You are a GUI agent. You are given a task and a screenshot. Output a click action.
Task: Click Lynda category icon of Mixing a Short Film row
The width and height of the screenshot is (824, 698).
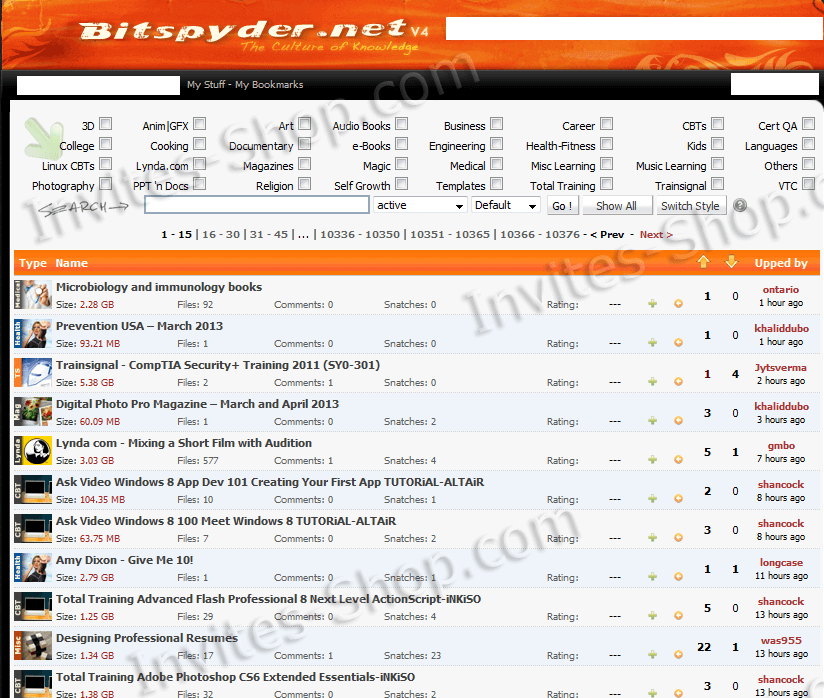click(33, 450)
